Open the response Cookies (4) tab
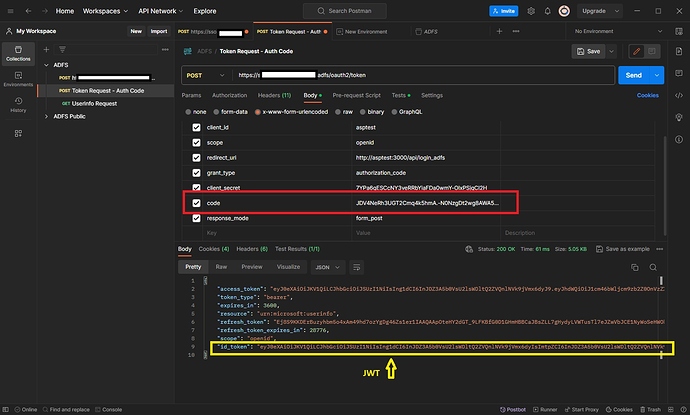 pyautogui.click(x=213, y=249)
